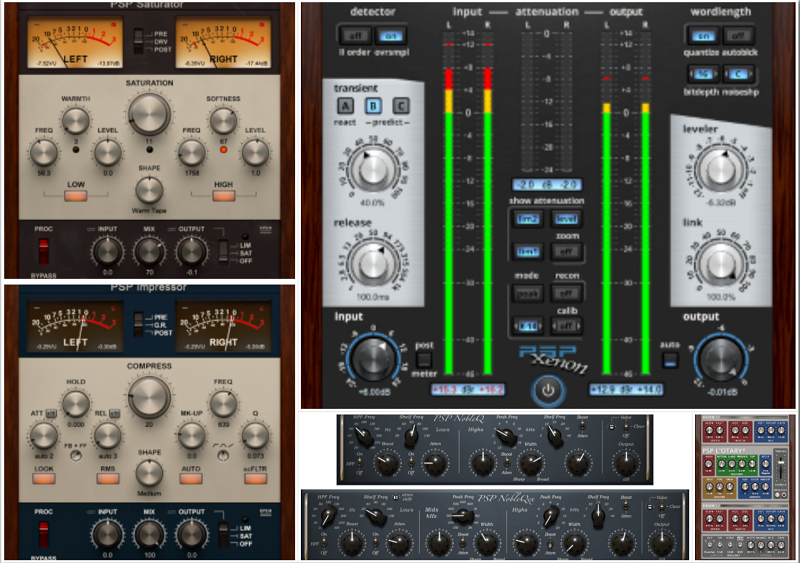Toggle the Xenon auto output button
Viewport: 800px width, 563px height.
(x=670, y=360)
